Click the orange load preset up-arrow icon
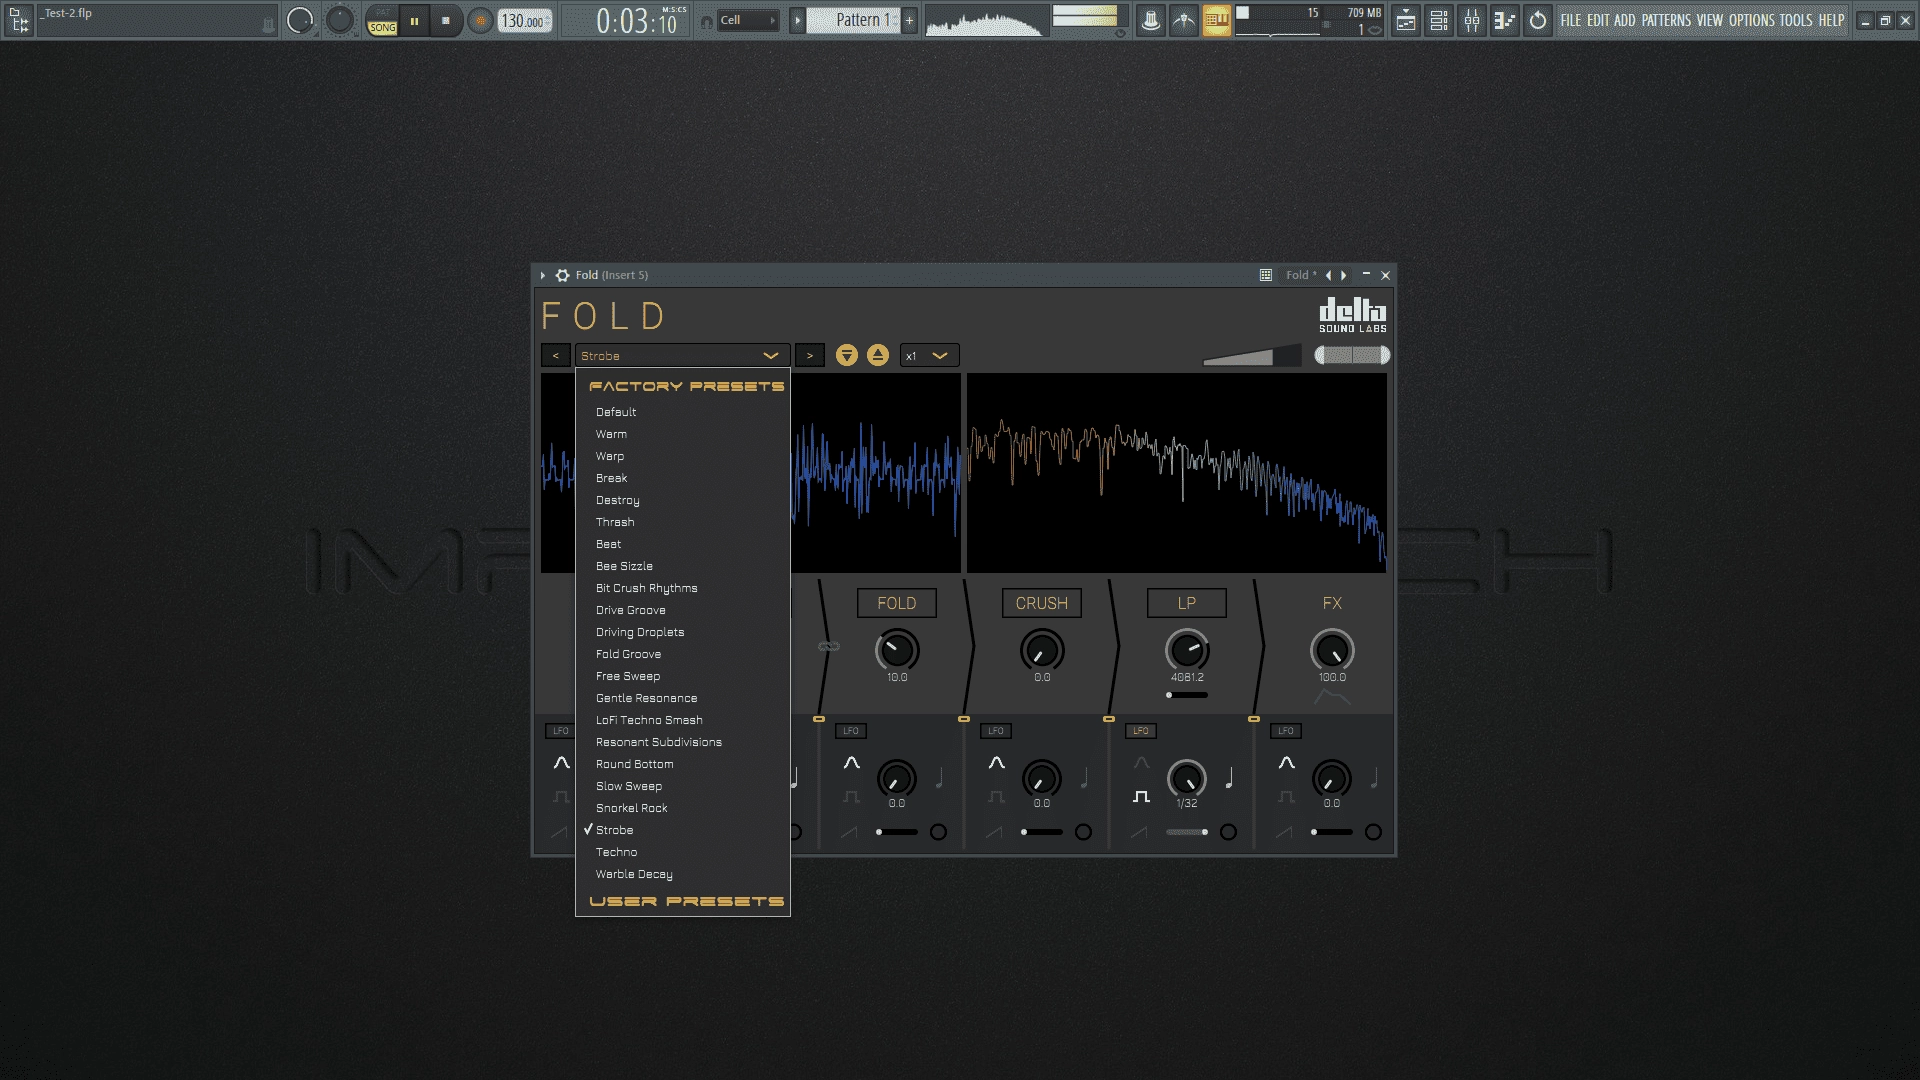The height and width of the screenshot is (1080, 1920). (x=878, y=355)
